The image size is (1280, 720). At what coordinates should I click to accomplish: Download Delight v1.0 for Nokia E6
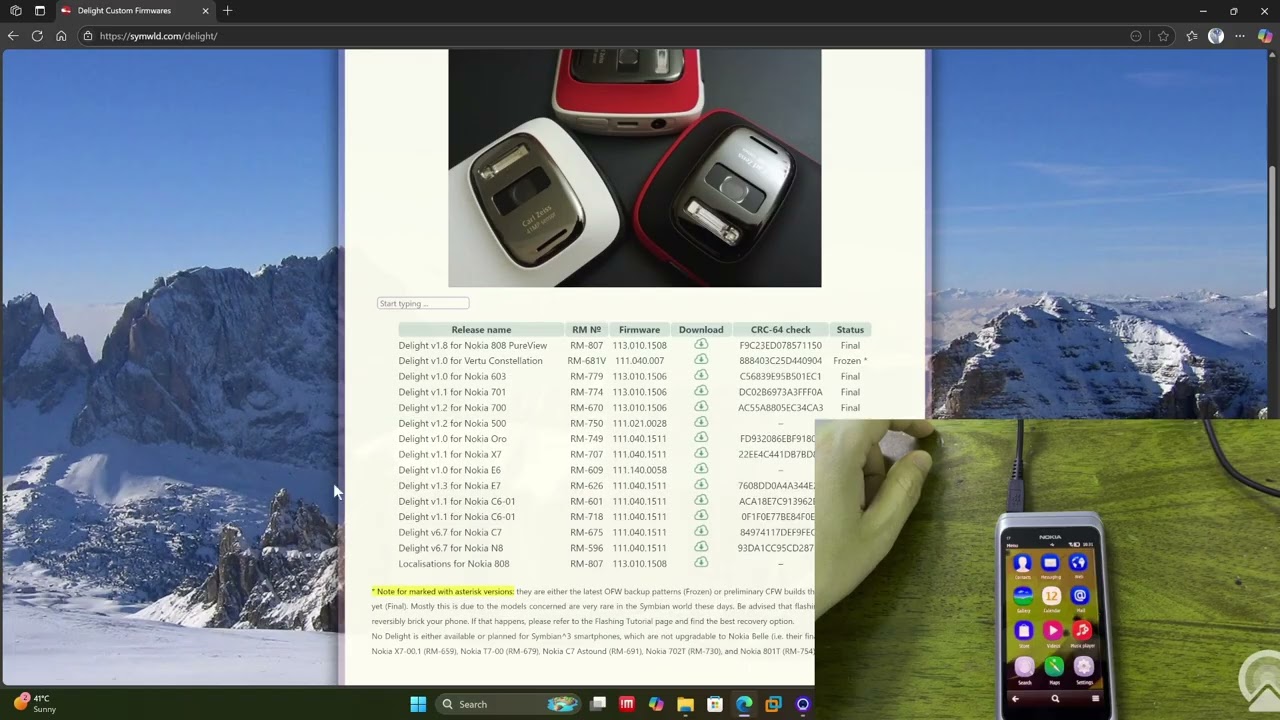[x=701, y=469]
